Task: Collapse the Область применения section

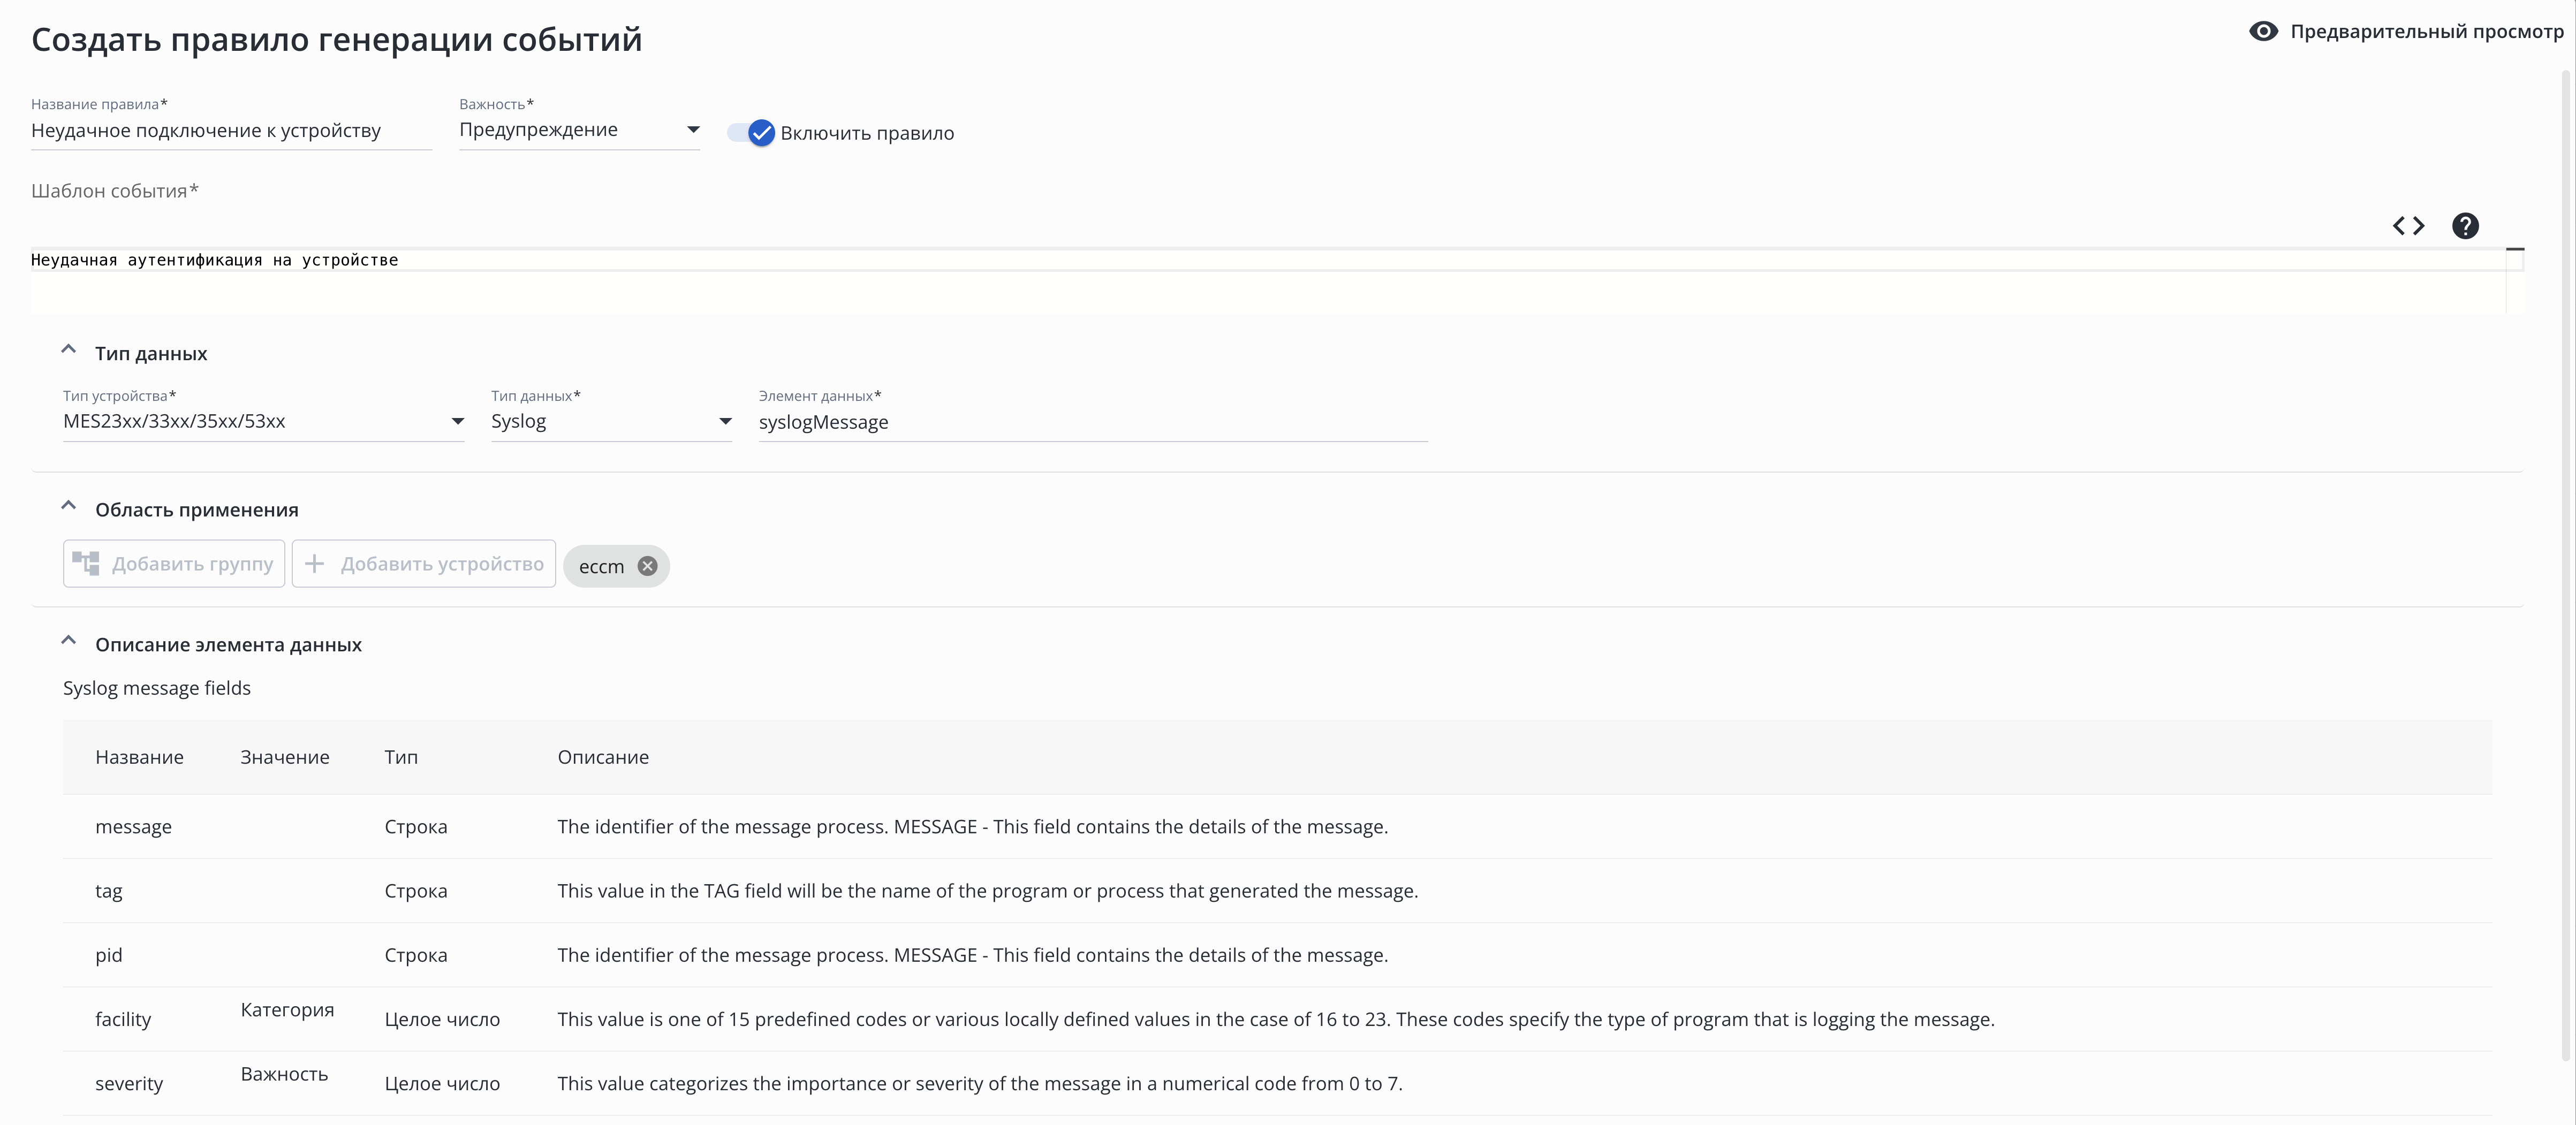Action: 69,506
